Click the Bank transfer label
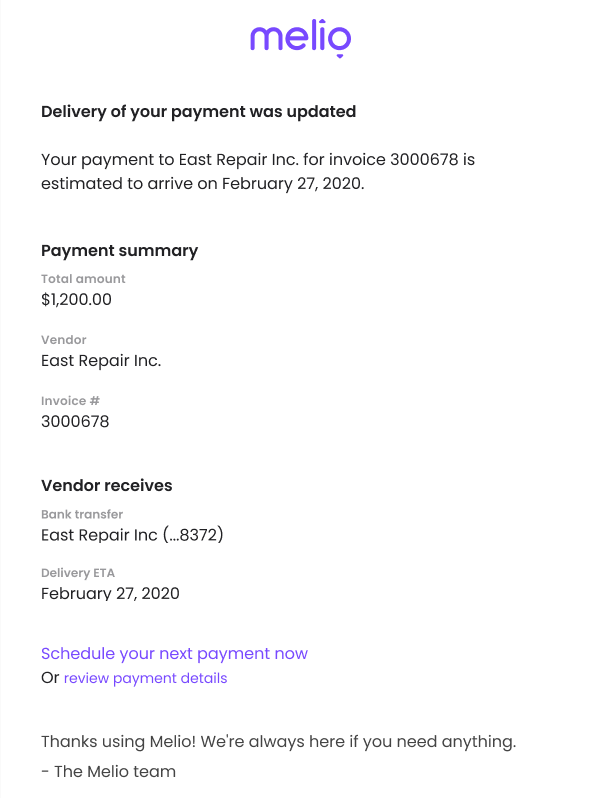Viewport: 593px width, 798px height. [82, 515]
